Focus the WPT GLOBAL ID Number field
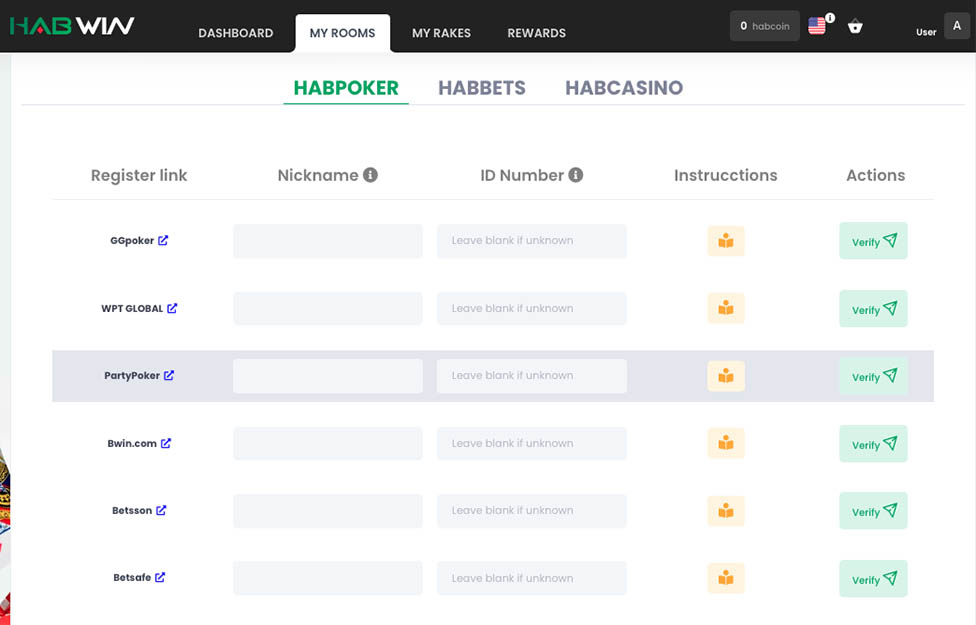The image size is (976, 625). point(532,308)
